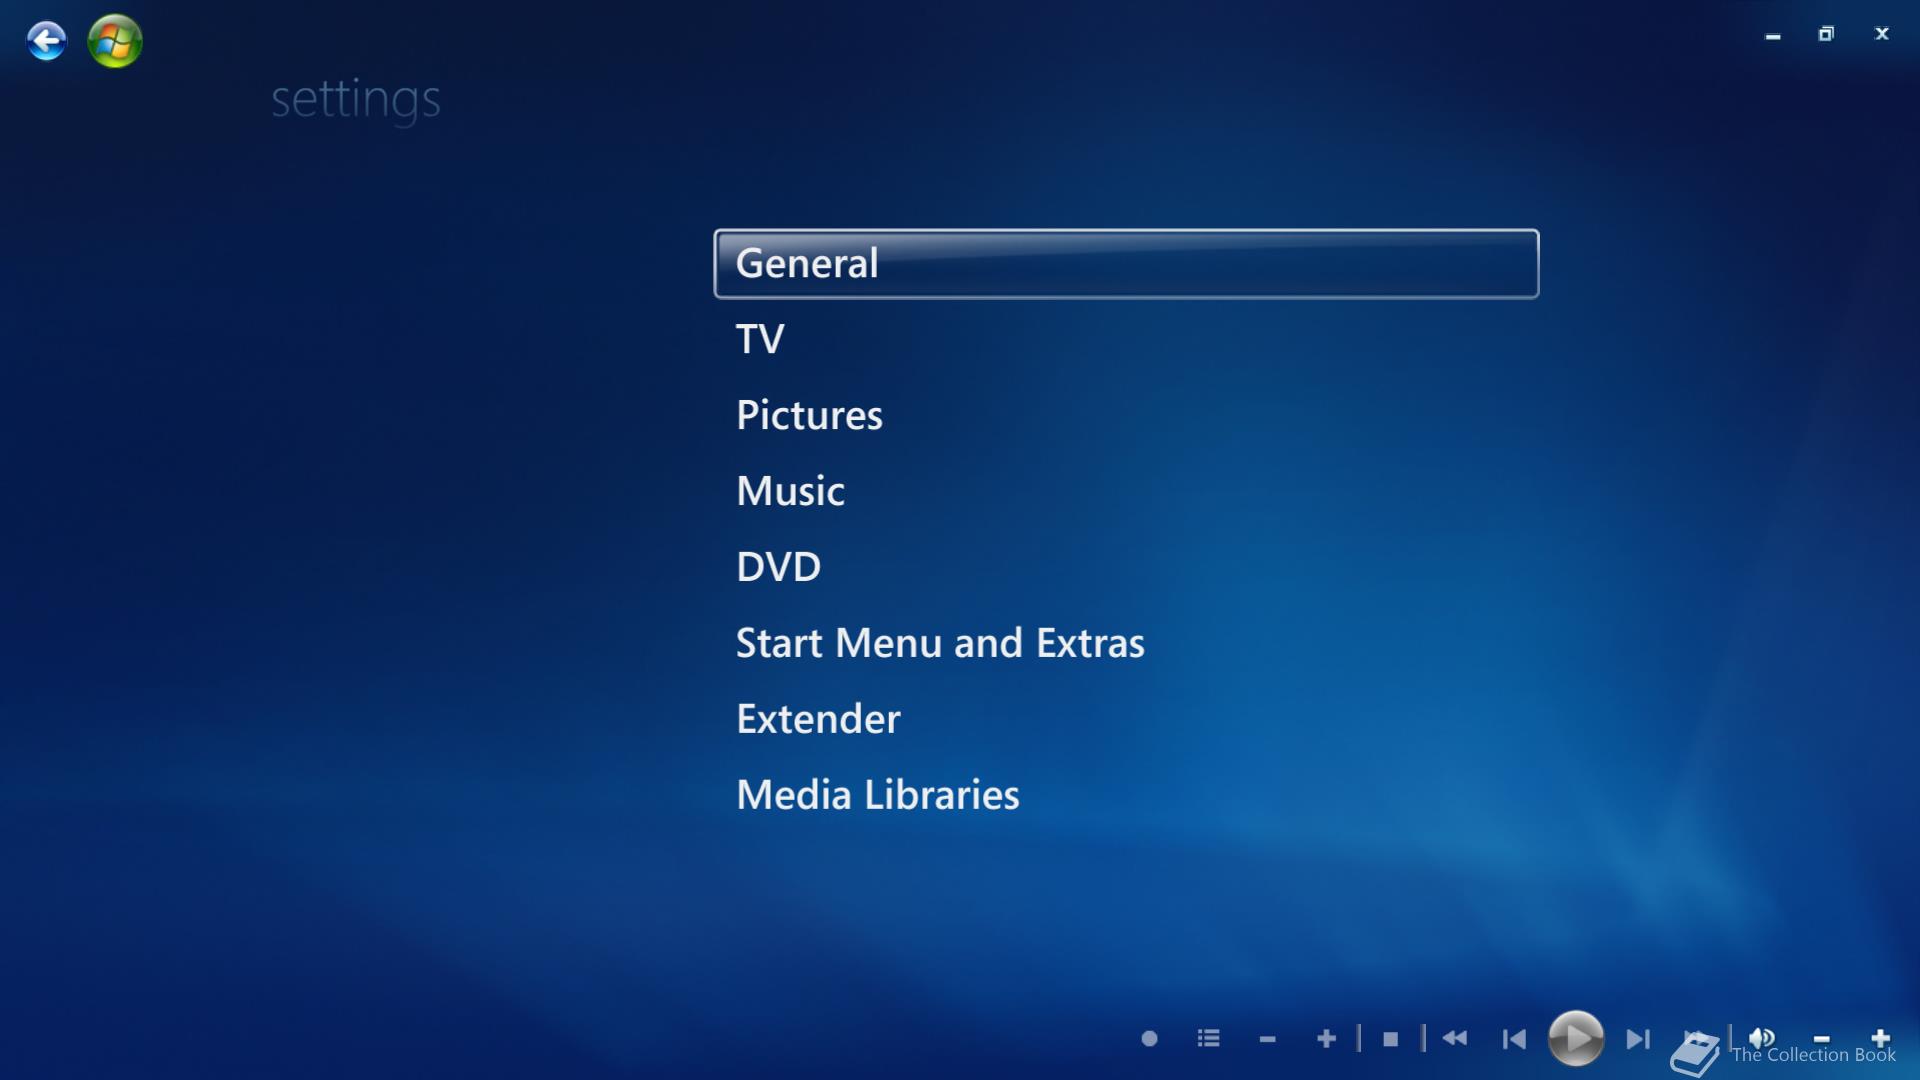Viewport: 1920px width, 1080px height.
Task: Open the Media Libraries settings
Action: [x=877, y=795]
